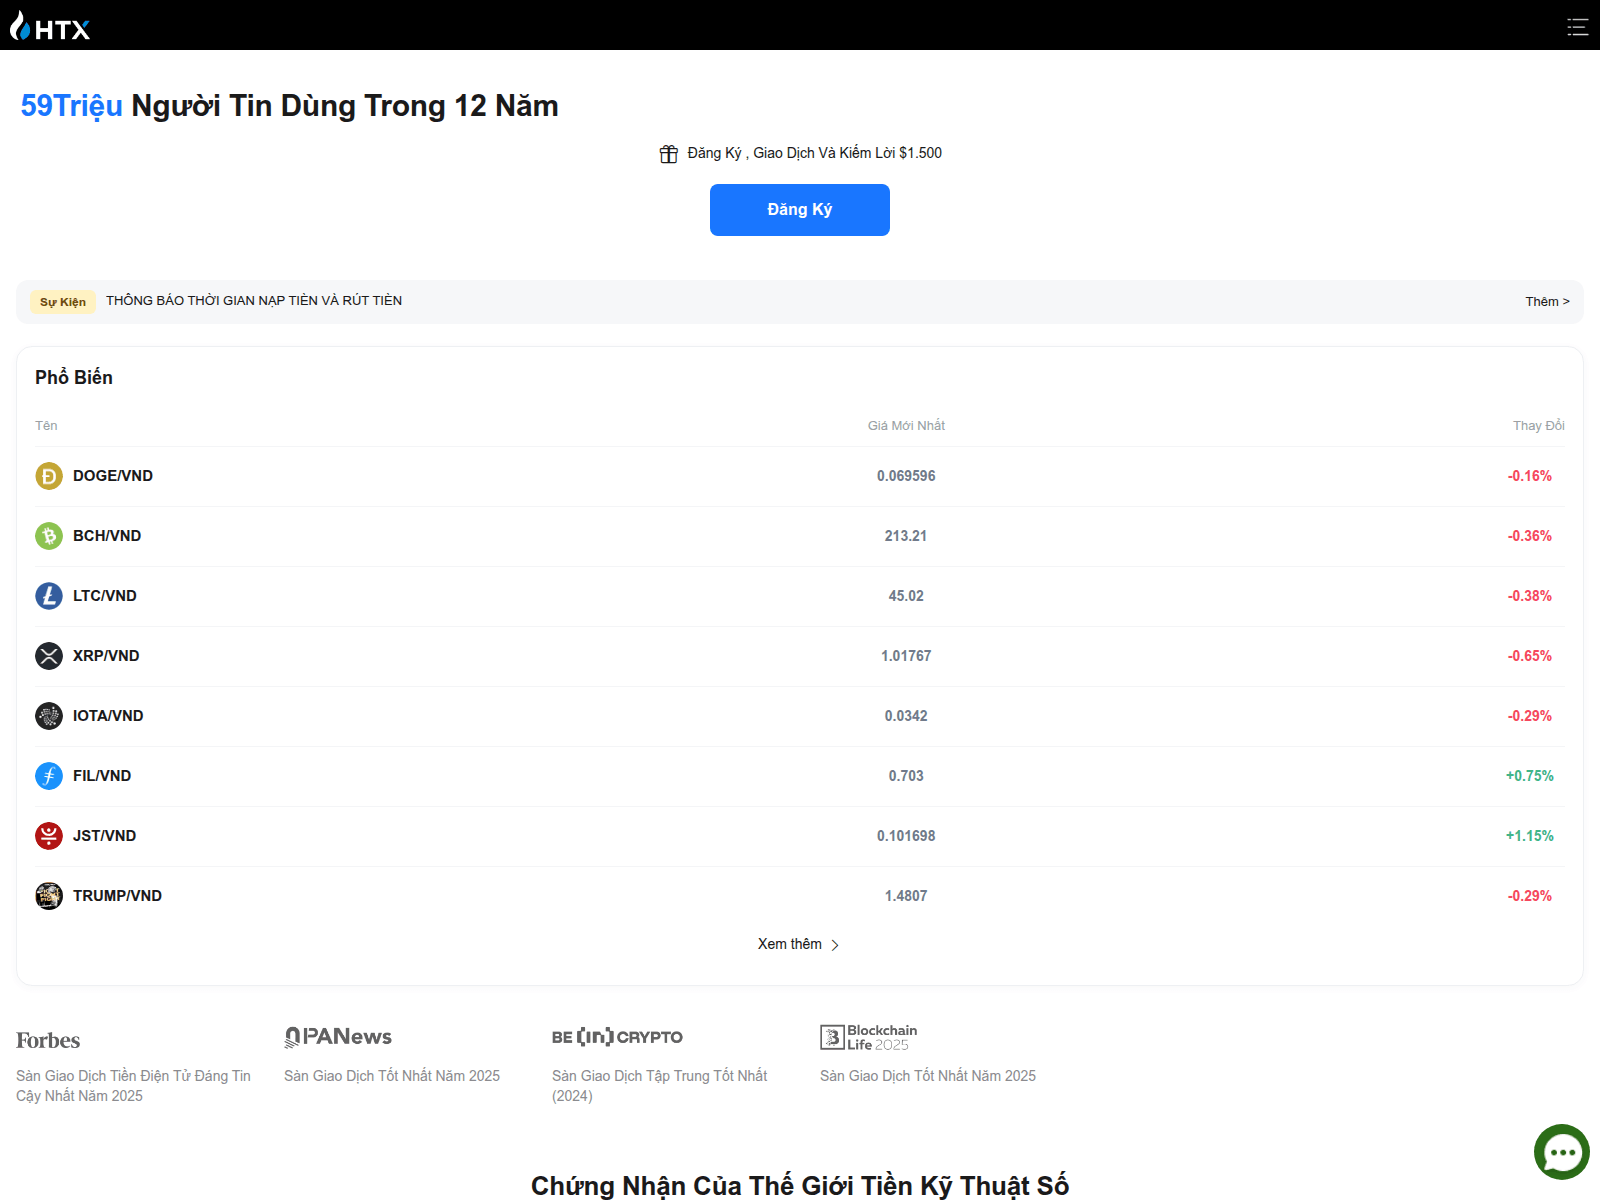Open the IOTA/VND pair
Screen dimensions: 1600x1200
click(108, 716)
